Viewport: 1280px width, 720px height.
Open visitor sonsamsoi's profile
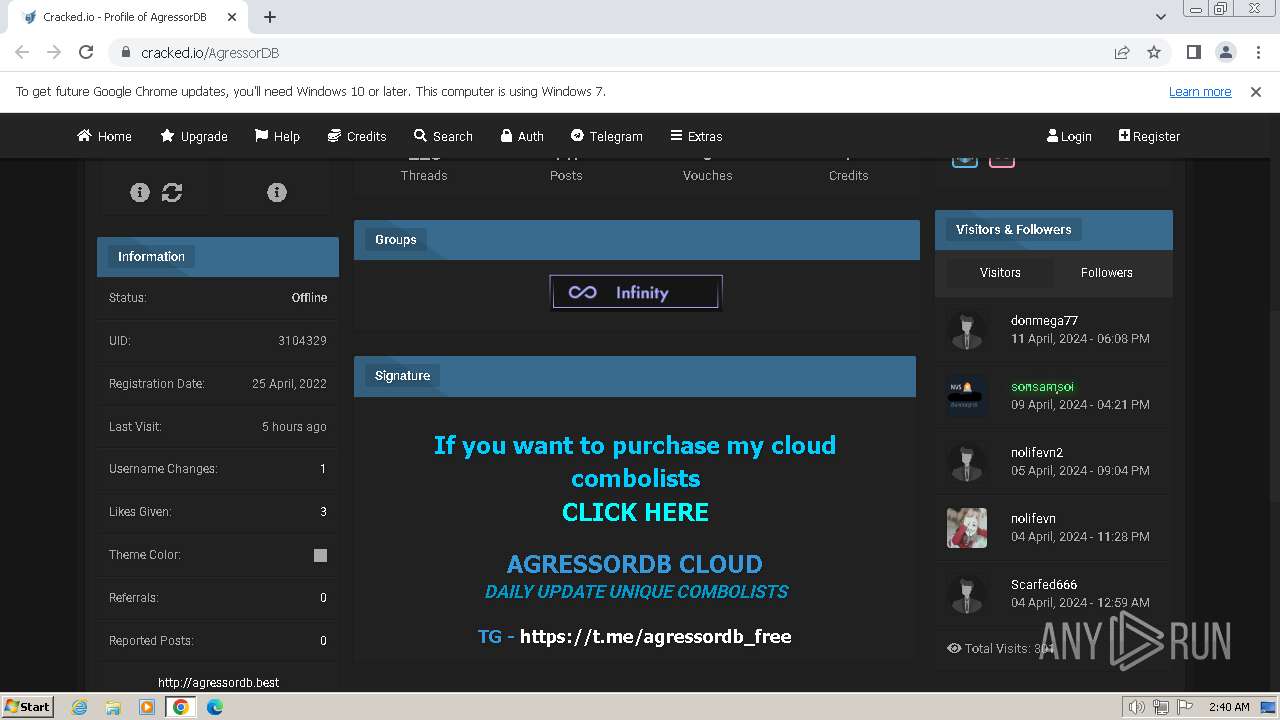pyautogui.click(x=1042, y=387)
